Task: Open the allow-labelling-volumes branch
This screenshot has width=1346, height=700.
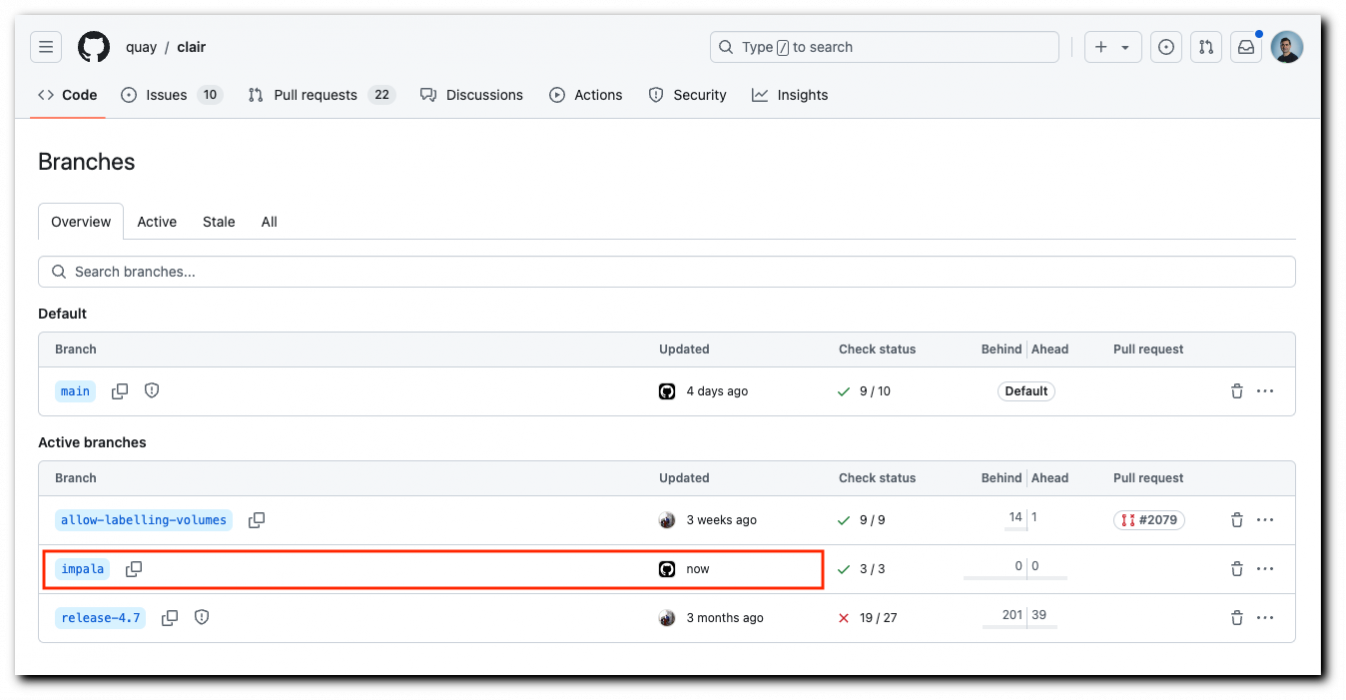Action: (x=144, y=520)
